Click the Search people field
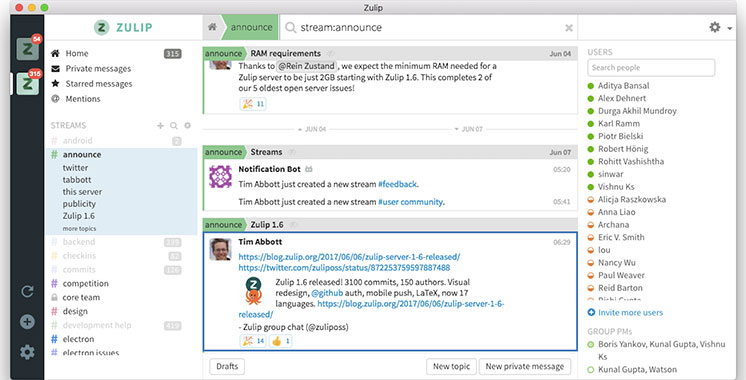The height and width of the screenshot is (380, 746). click(x=651, y=68)
